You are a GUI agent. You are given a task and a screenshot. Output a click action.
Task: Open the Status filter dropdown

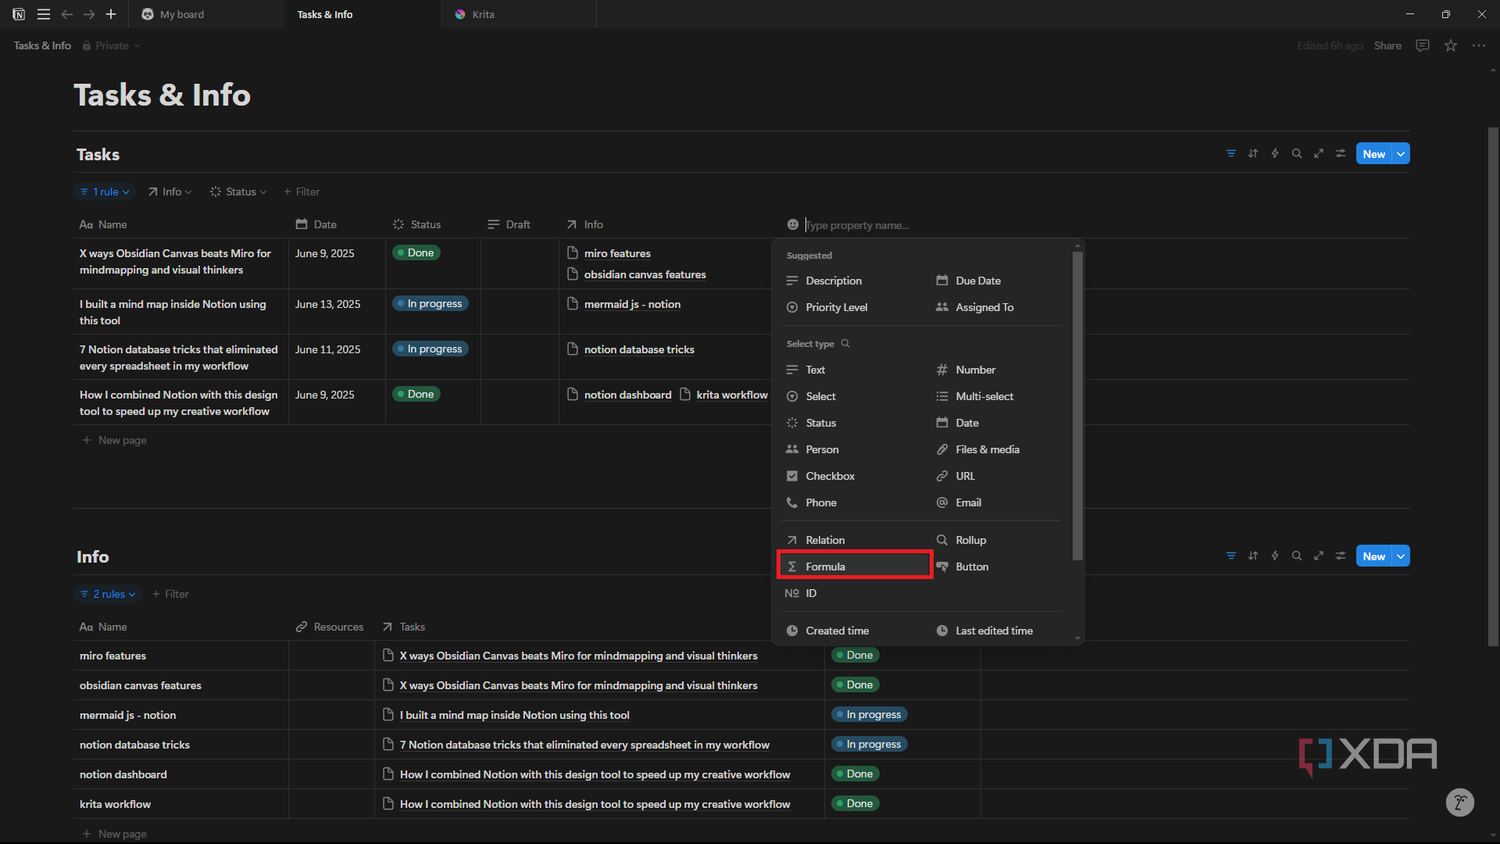[239, 192]
